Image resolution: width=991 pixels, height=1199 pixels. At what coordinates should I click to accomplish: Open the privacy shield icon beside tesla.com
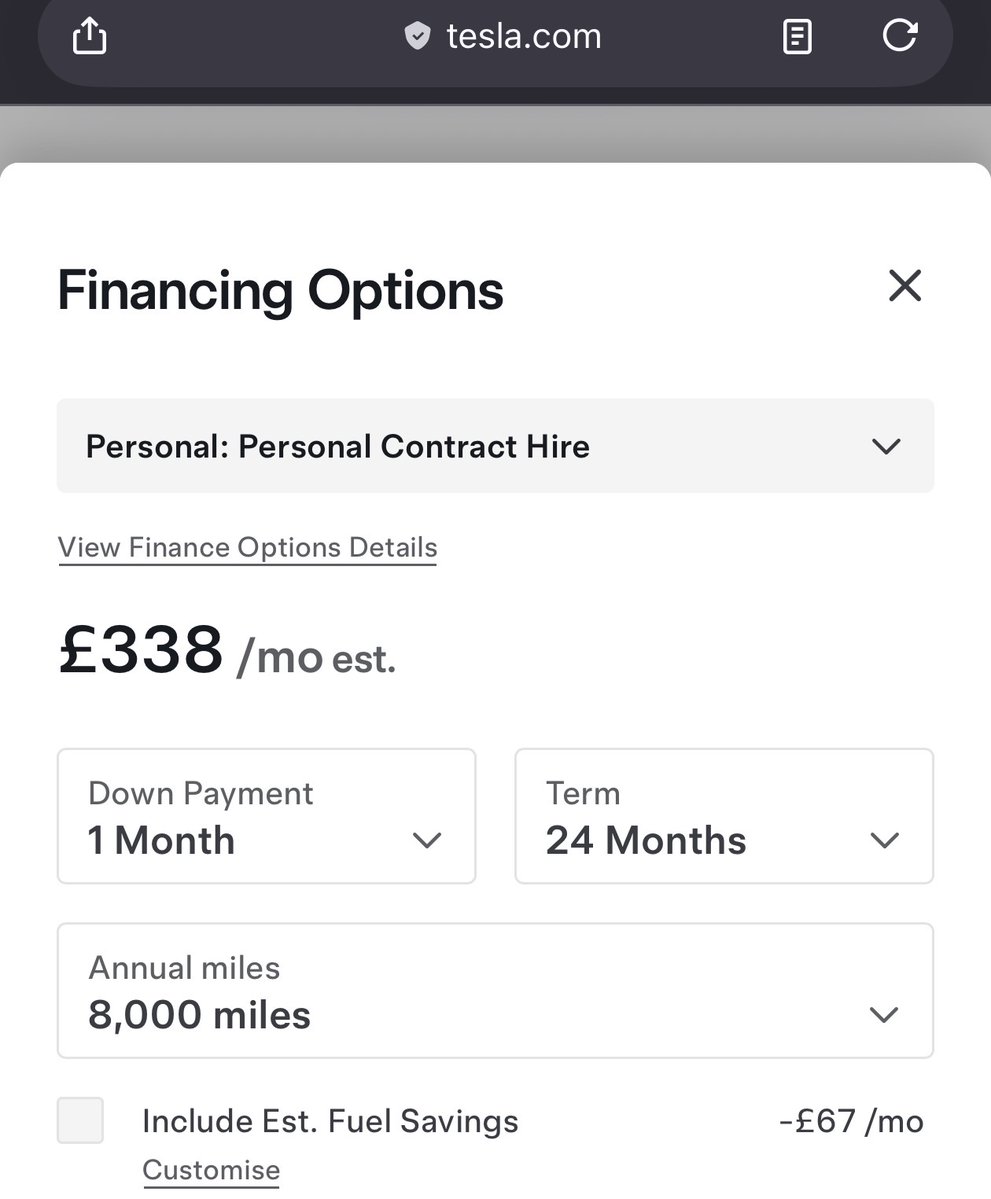point(418,35)
